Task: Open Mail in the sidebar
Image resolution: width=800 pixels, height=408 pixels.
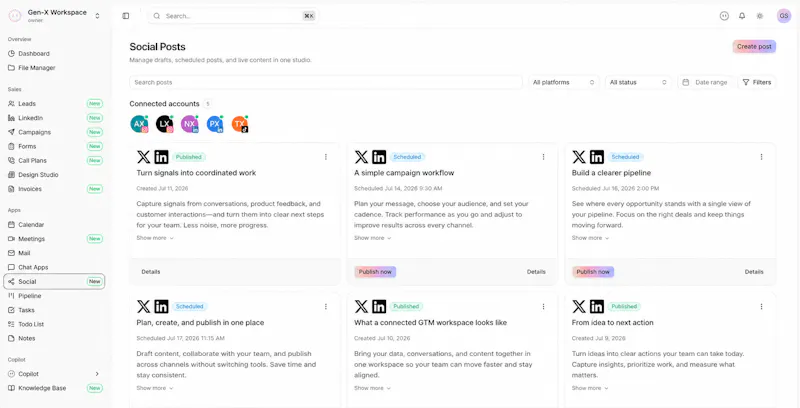Action: (x=54, y=253)
